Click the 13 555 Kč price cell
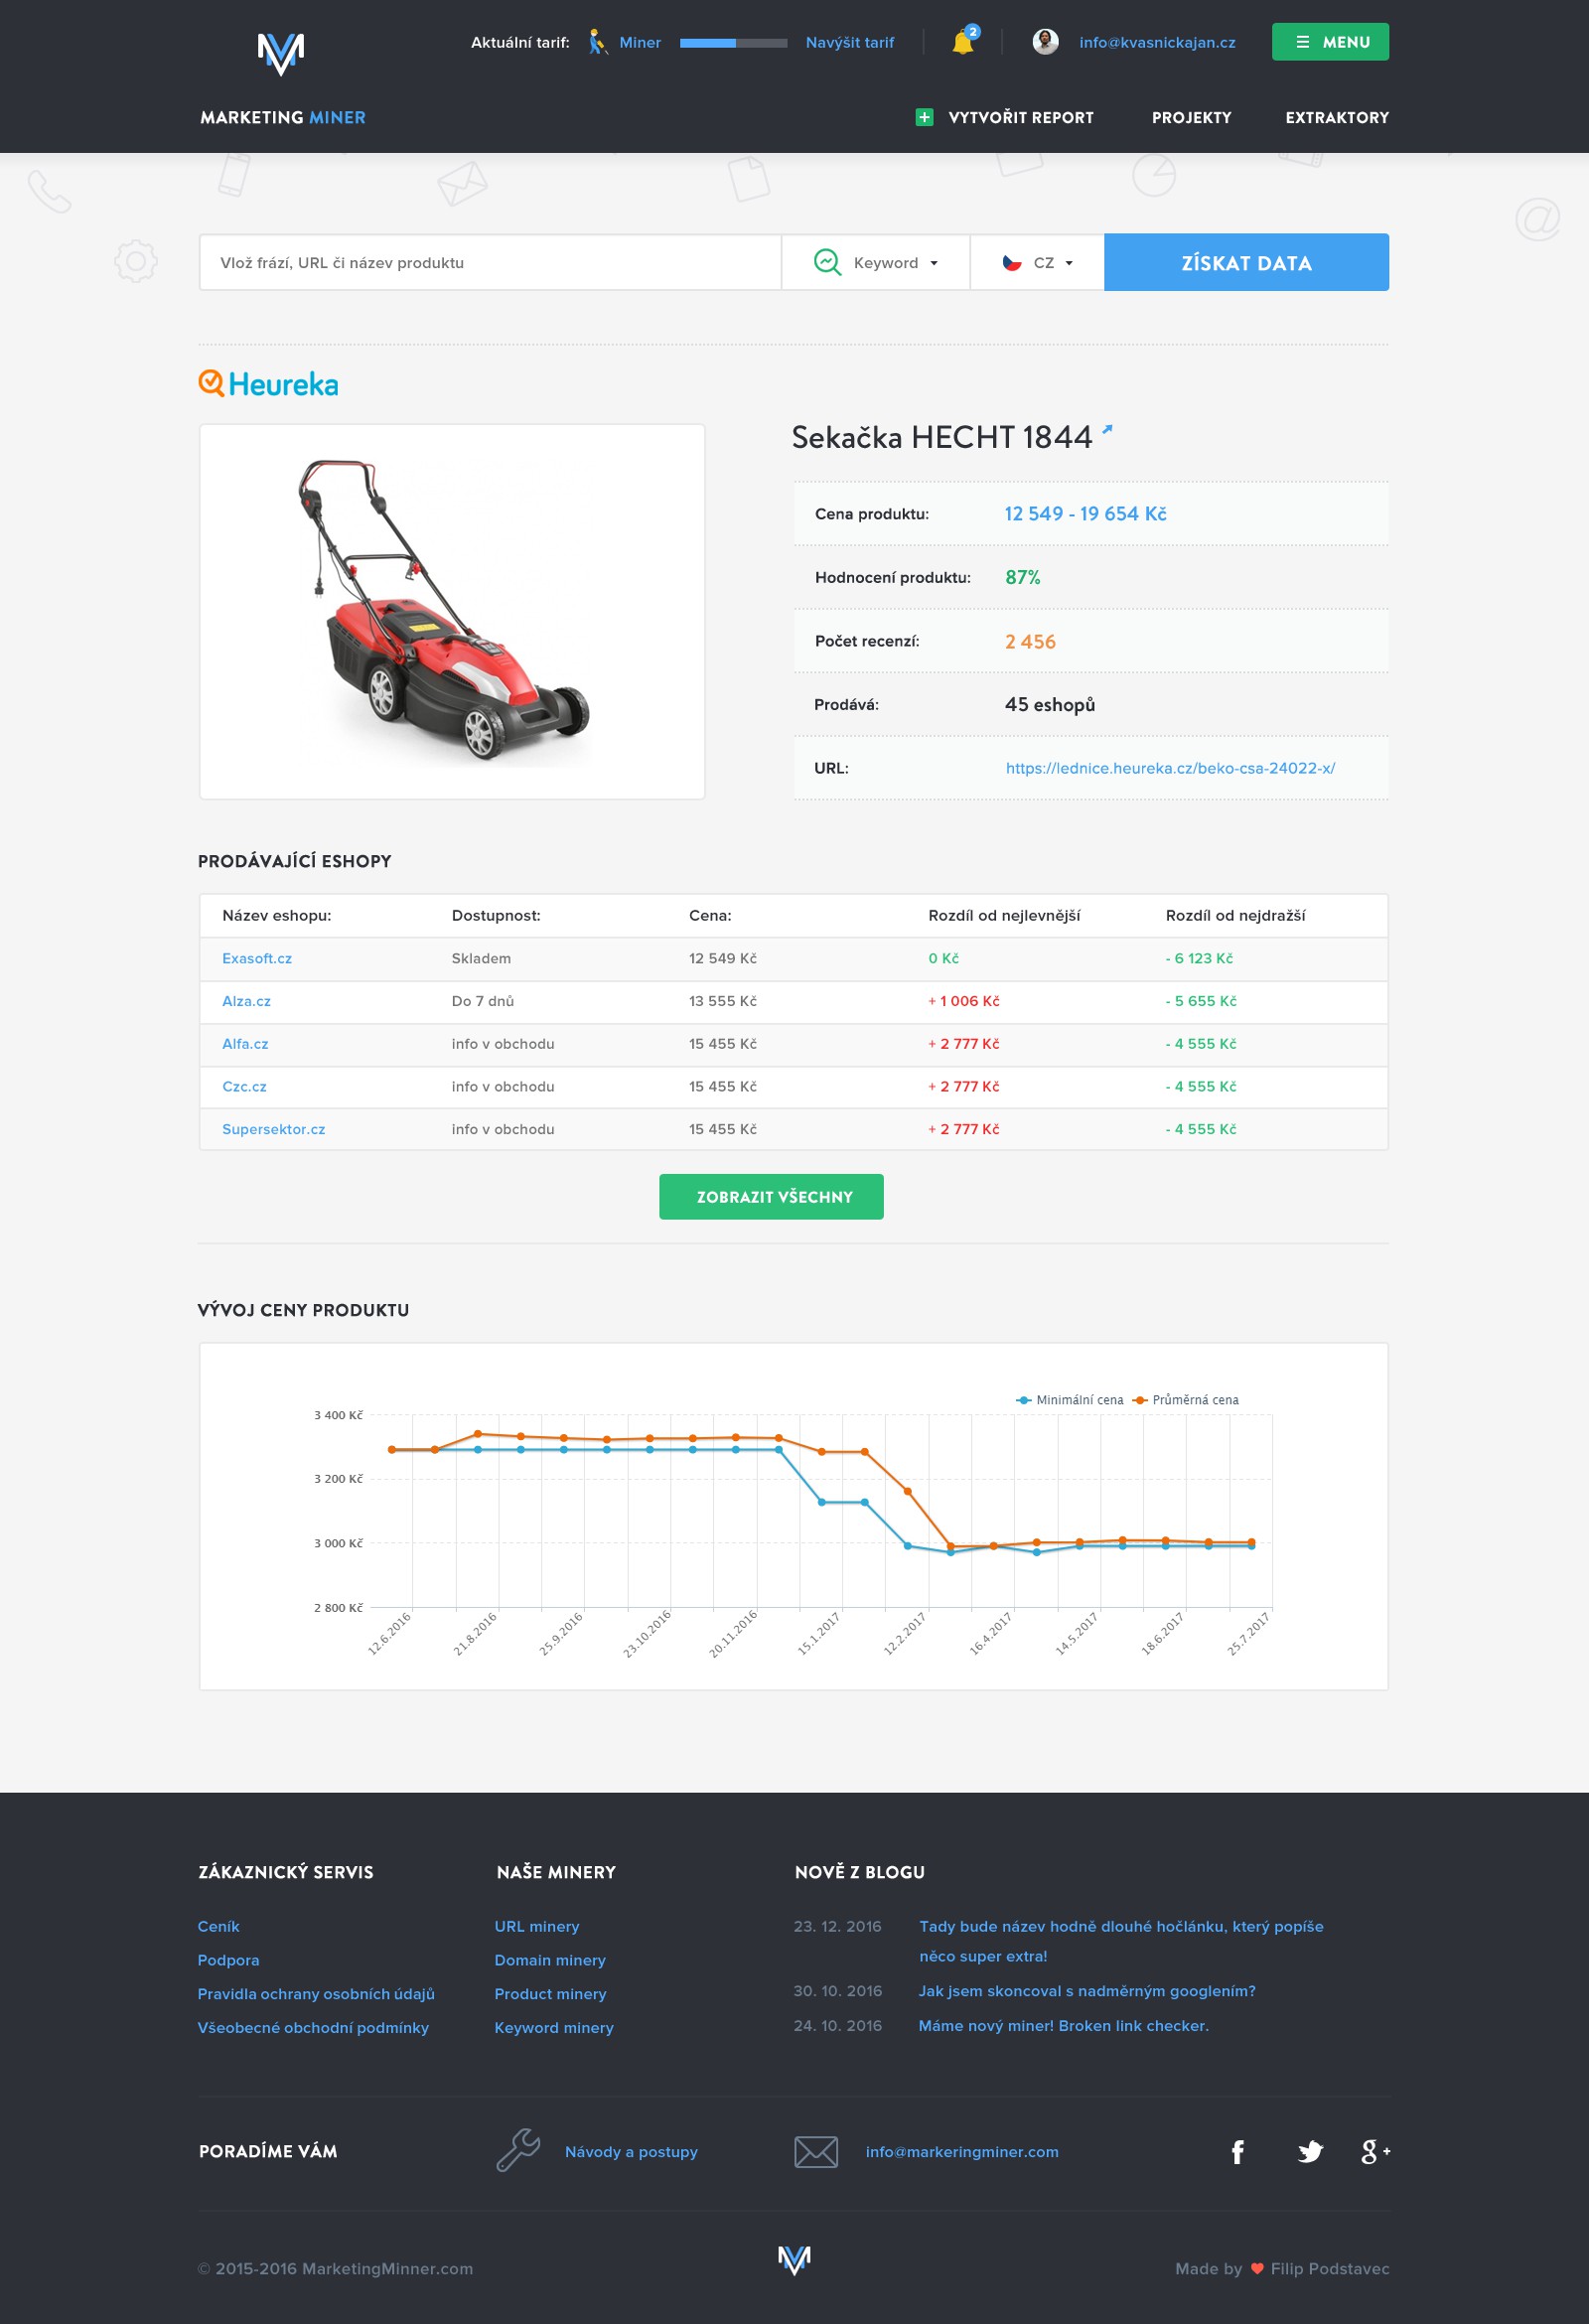Viewport: 1589px width, 2324px height. [x=723, y=1001]
